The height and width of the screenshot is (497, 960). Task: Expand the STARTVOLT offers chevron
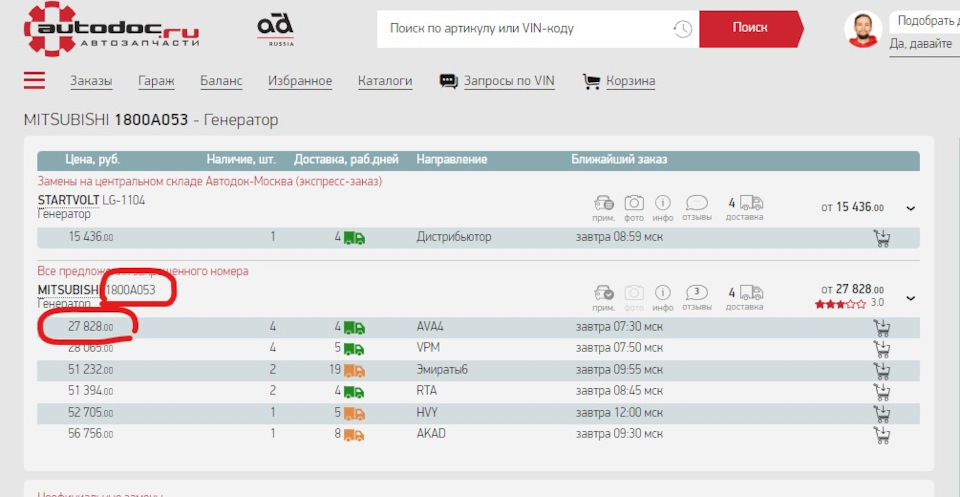click(910, 208)
